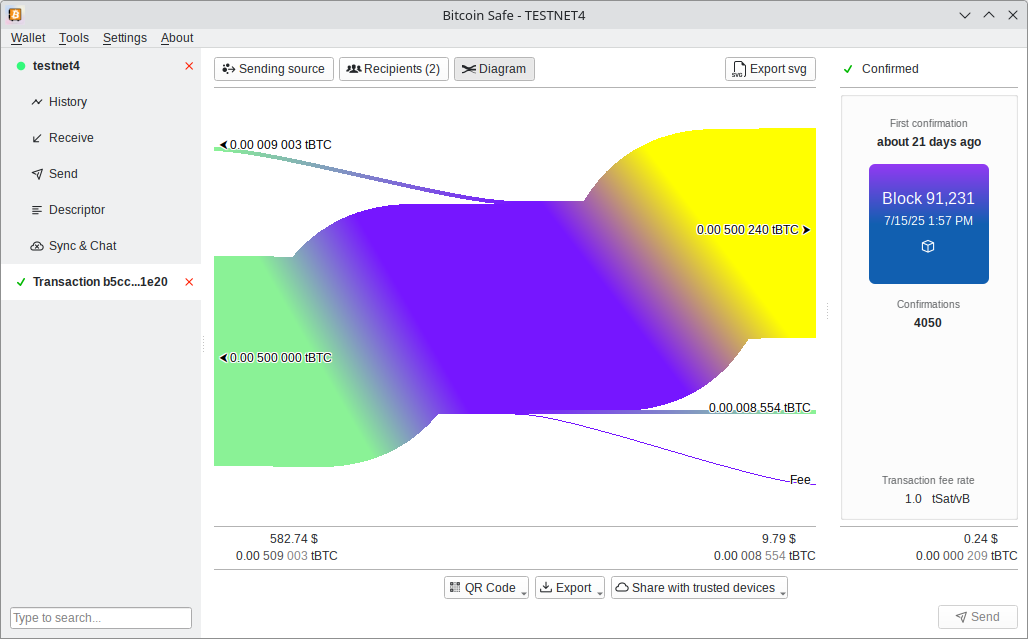Open the Sync & Chat page
Screen dimensions: 1028x639
point(101,246)
